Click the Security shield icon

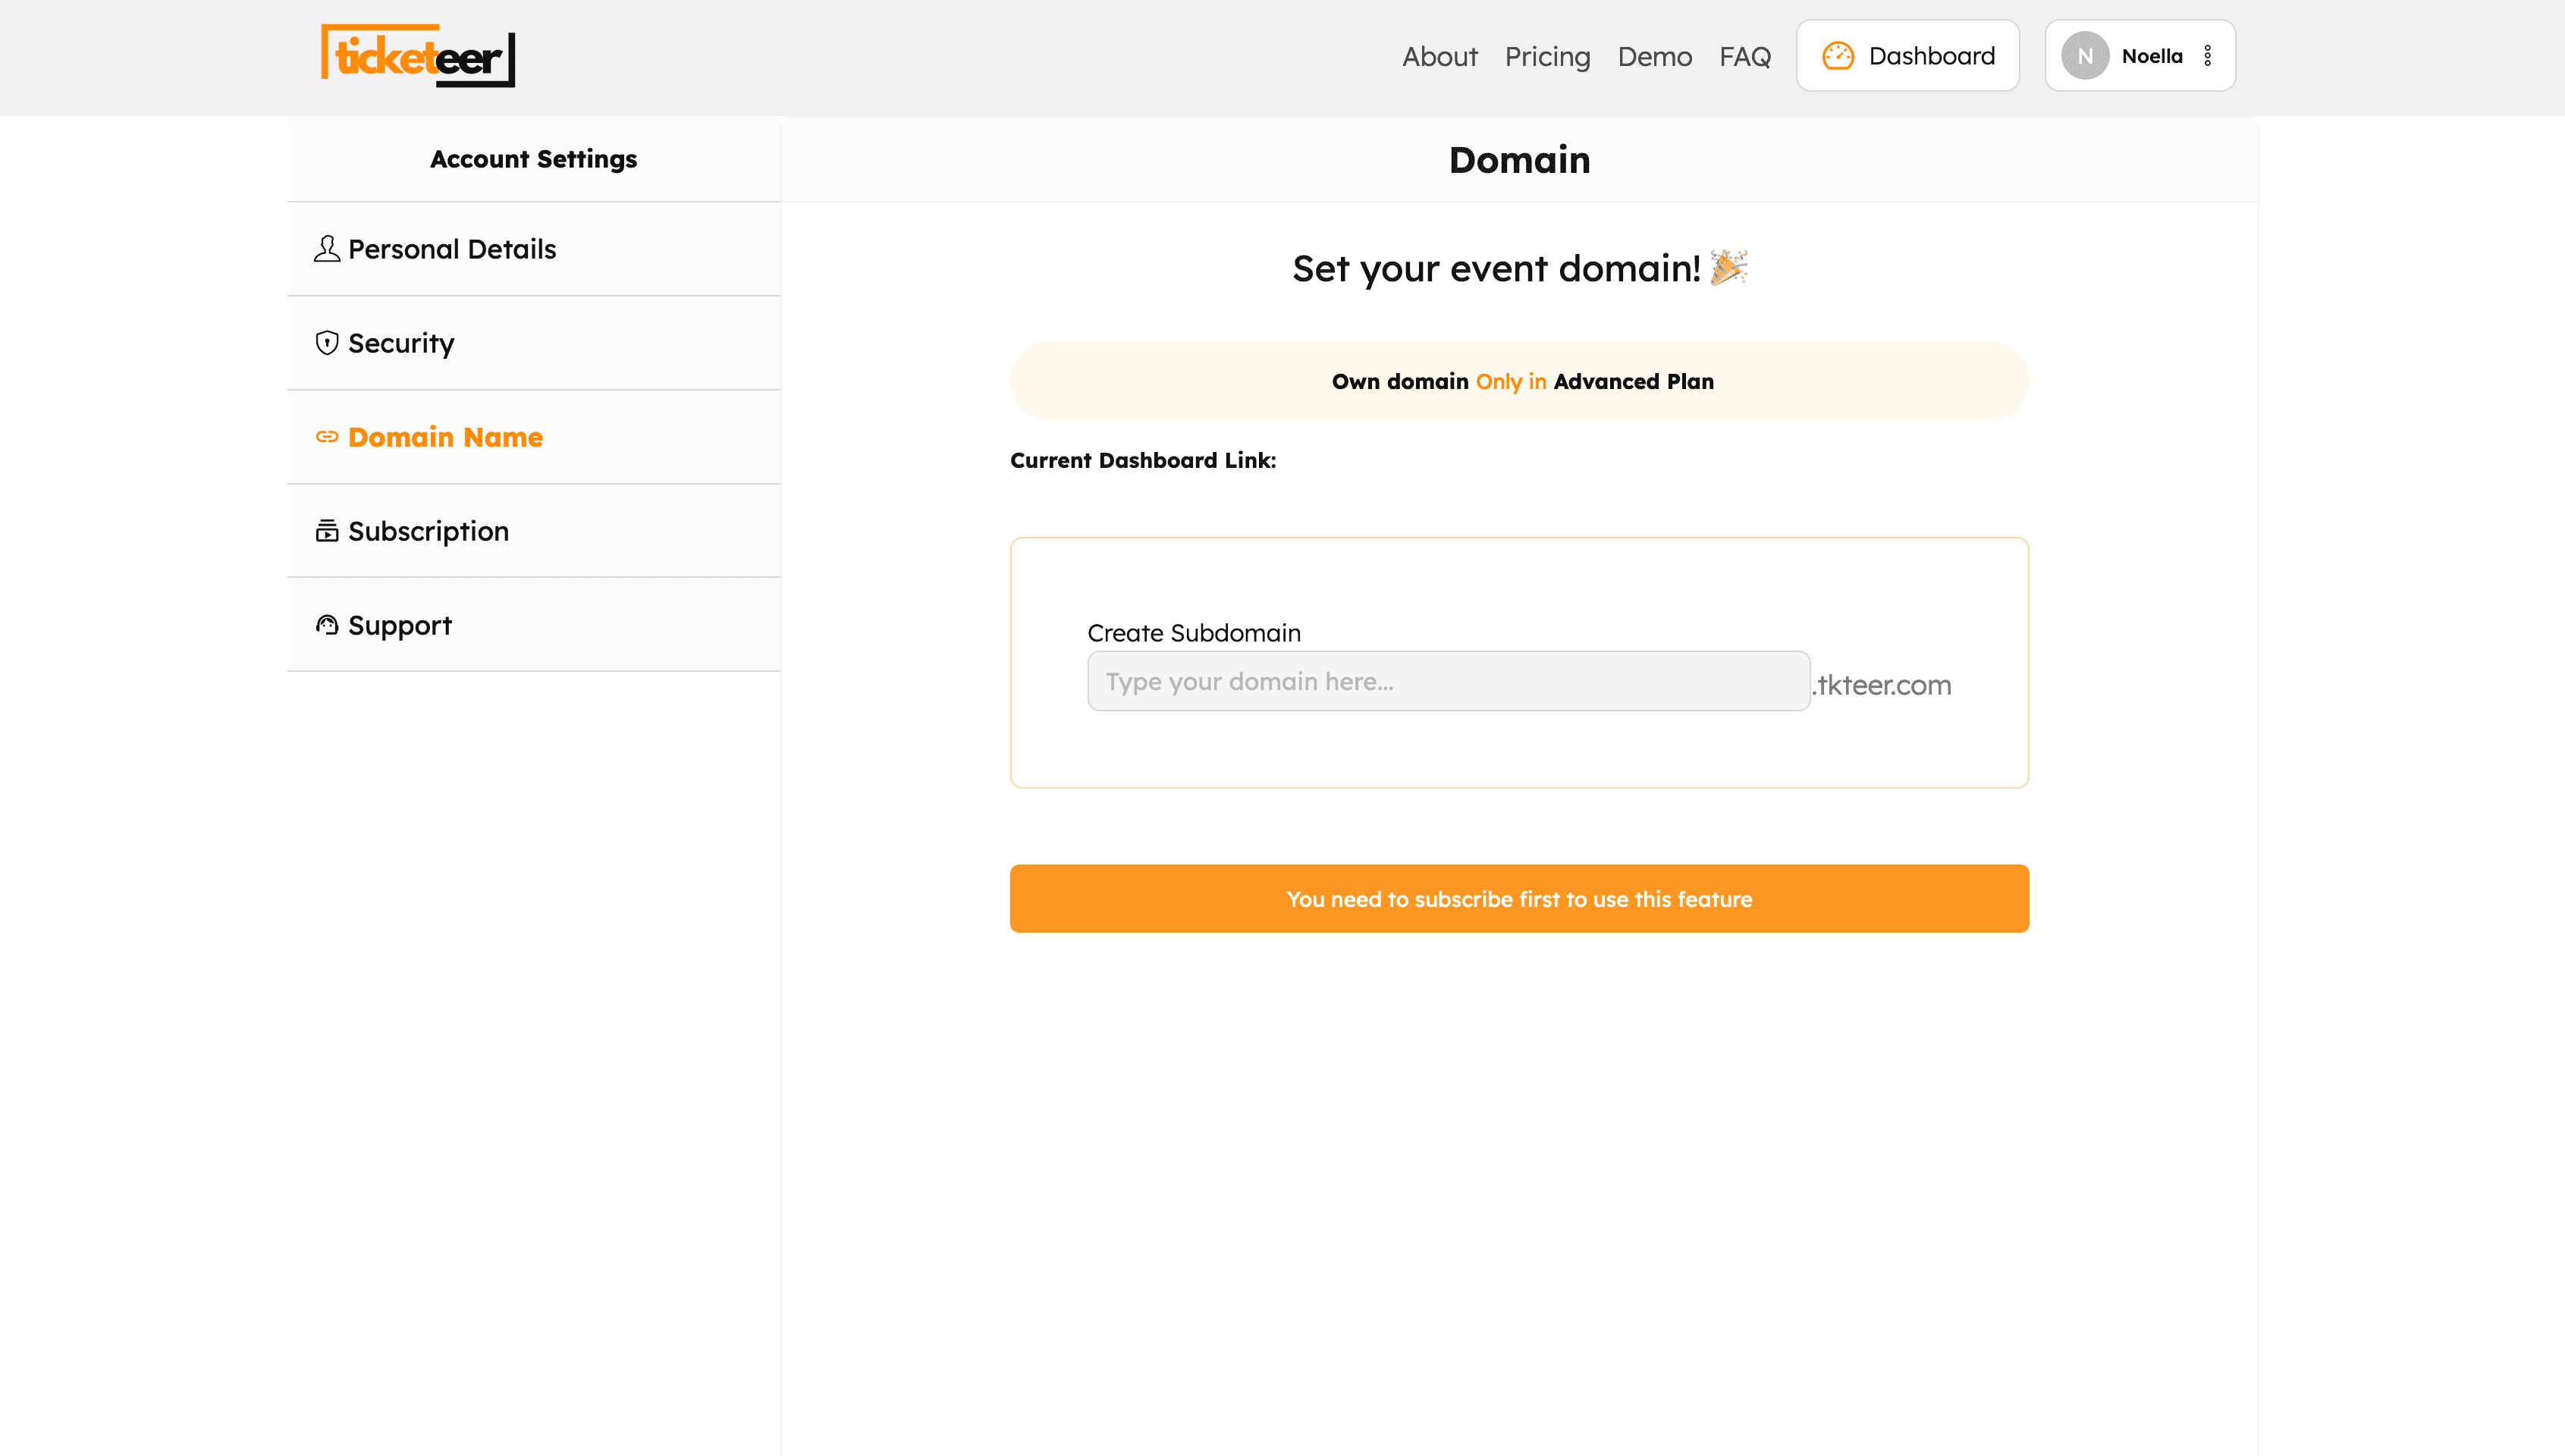click(x=326, y=341)
